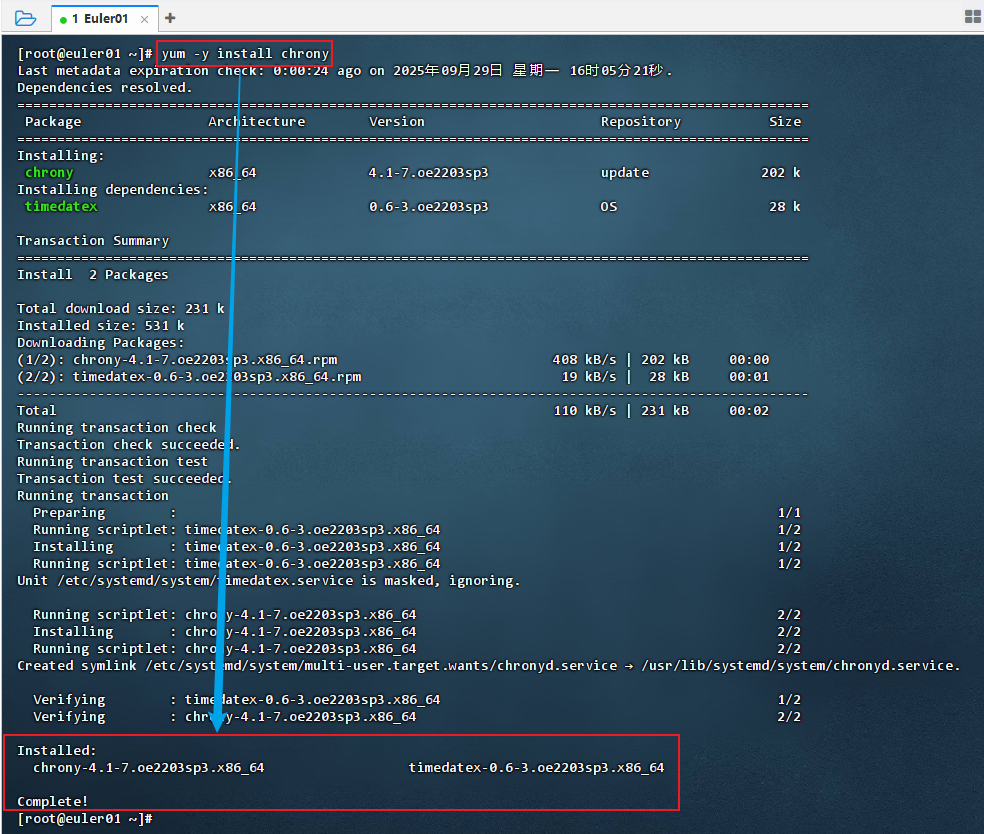The height and width of the screenshot is (834, 984).
Task: Click the '408 kB/s' download speed
Action: (584, 360)
